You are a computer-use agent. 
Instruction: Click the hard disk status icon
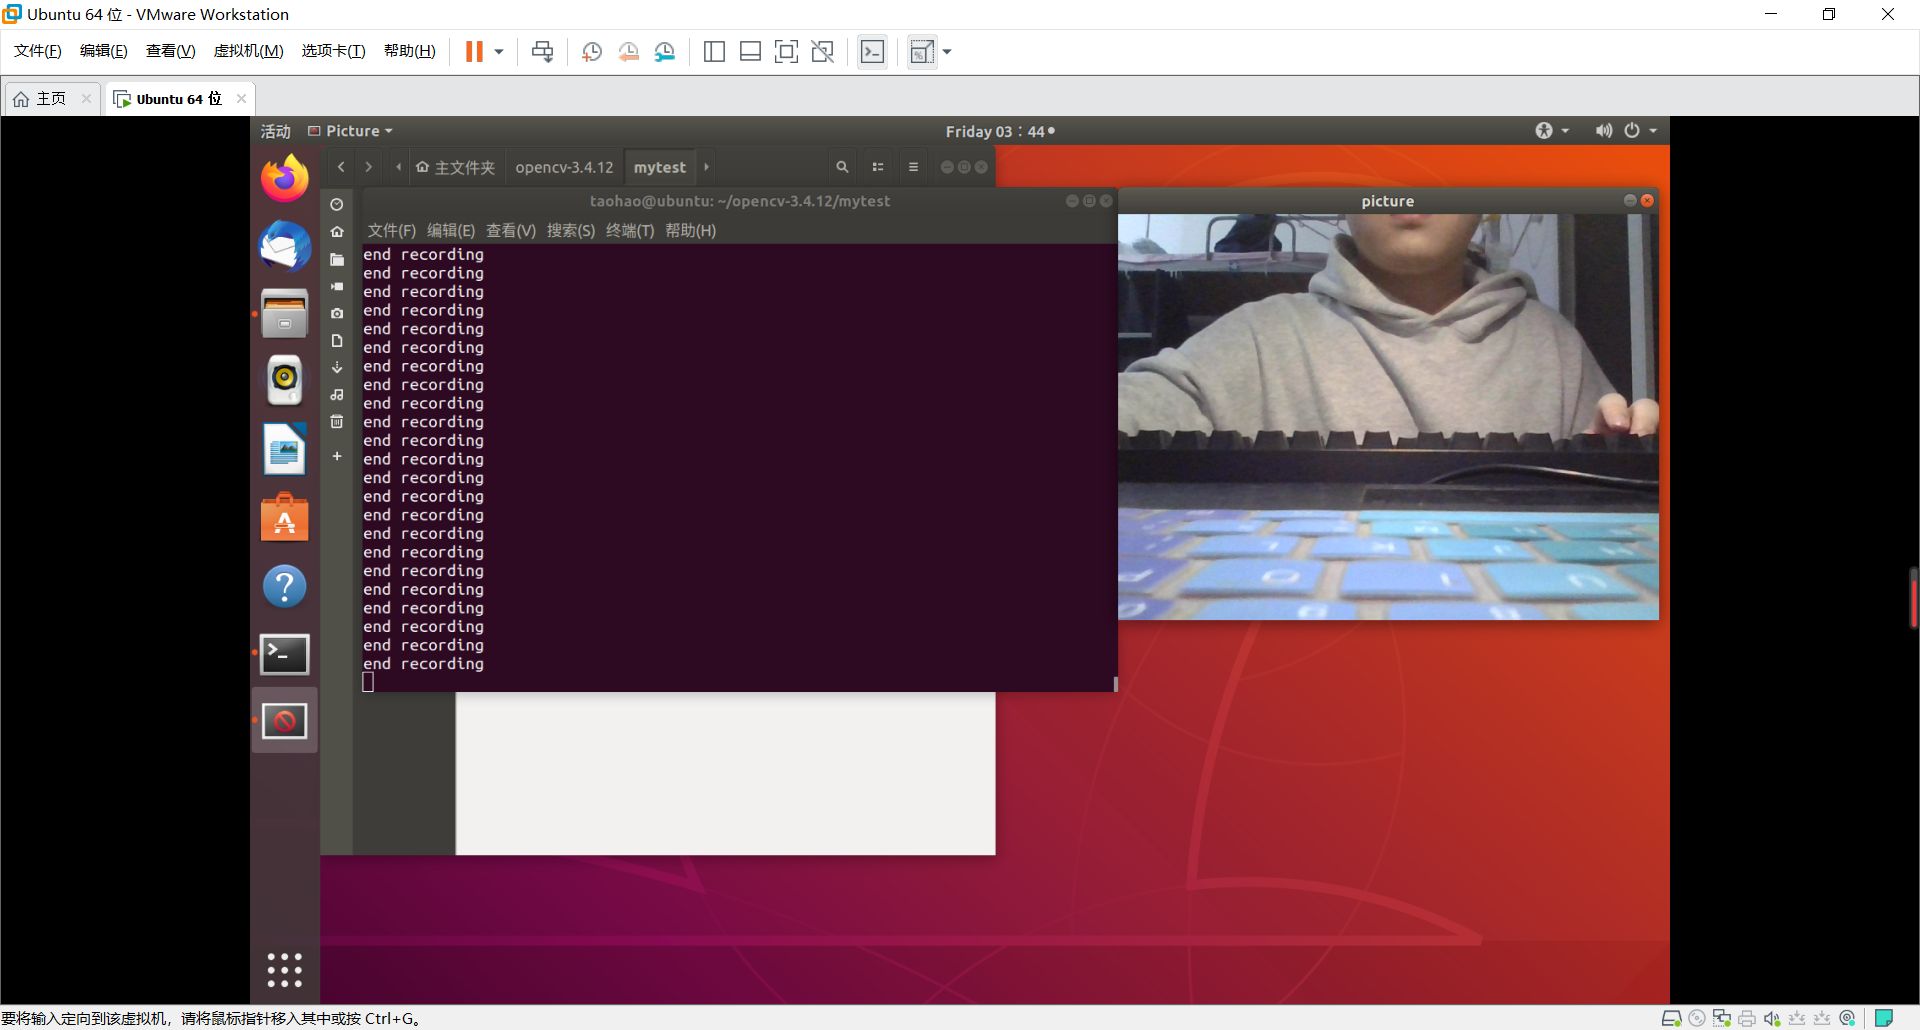point(1671,1018)
